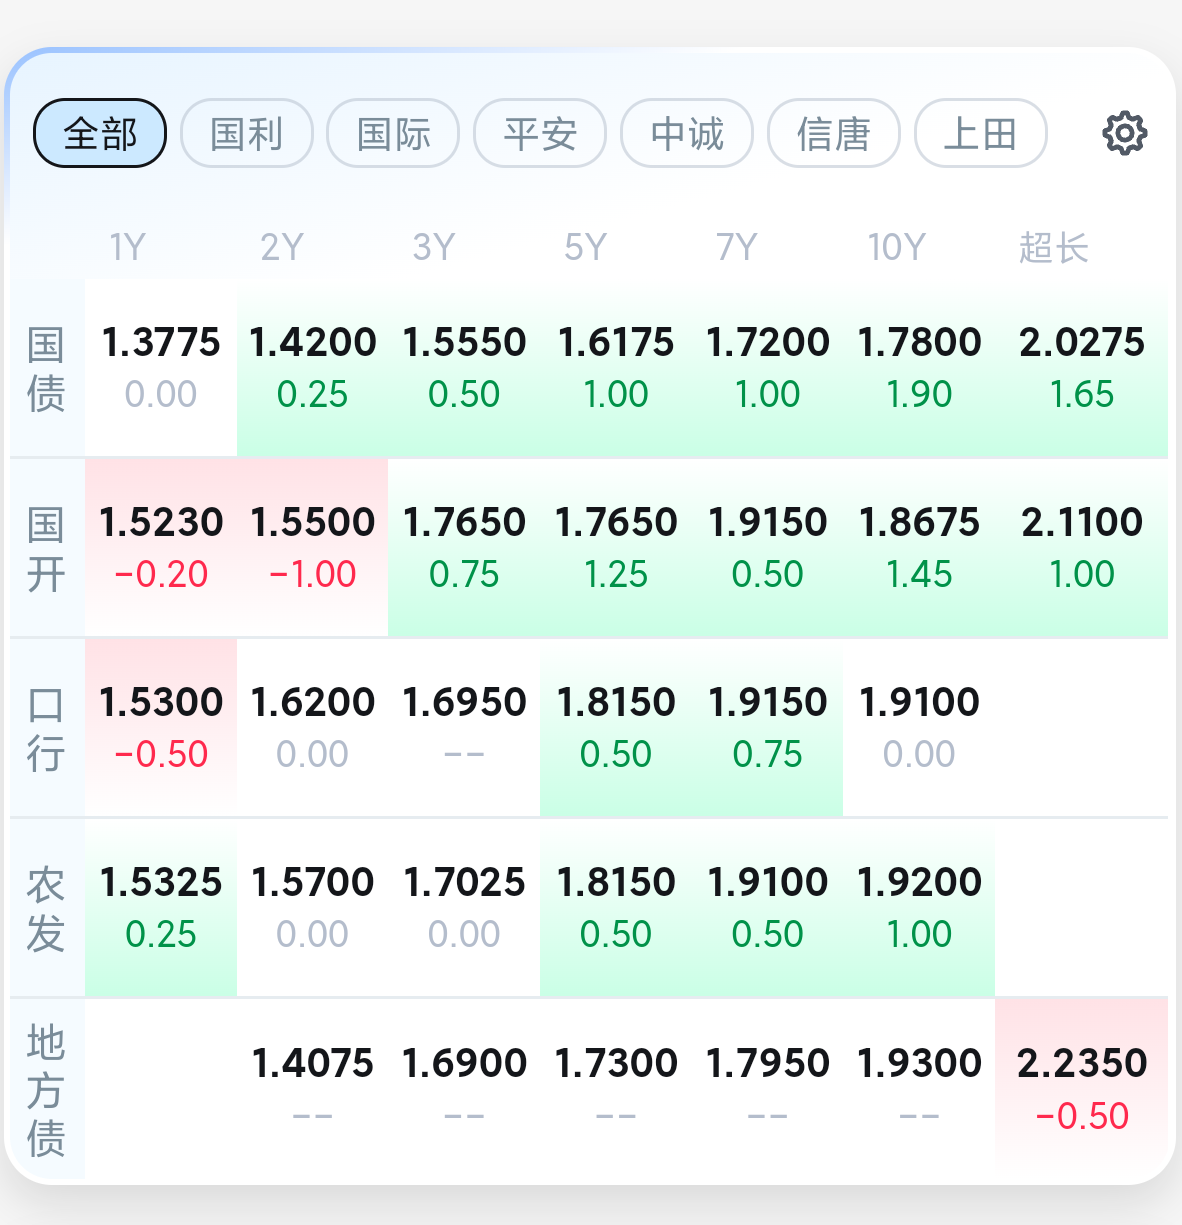Switch to the 国际 tab
Image resolution: width=1182 pixels, height=1225 pixels.
[x=393, y=133]
